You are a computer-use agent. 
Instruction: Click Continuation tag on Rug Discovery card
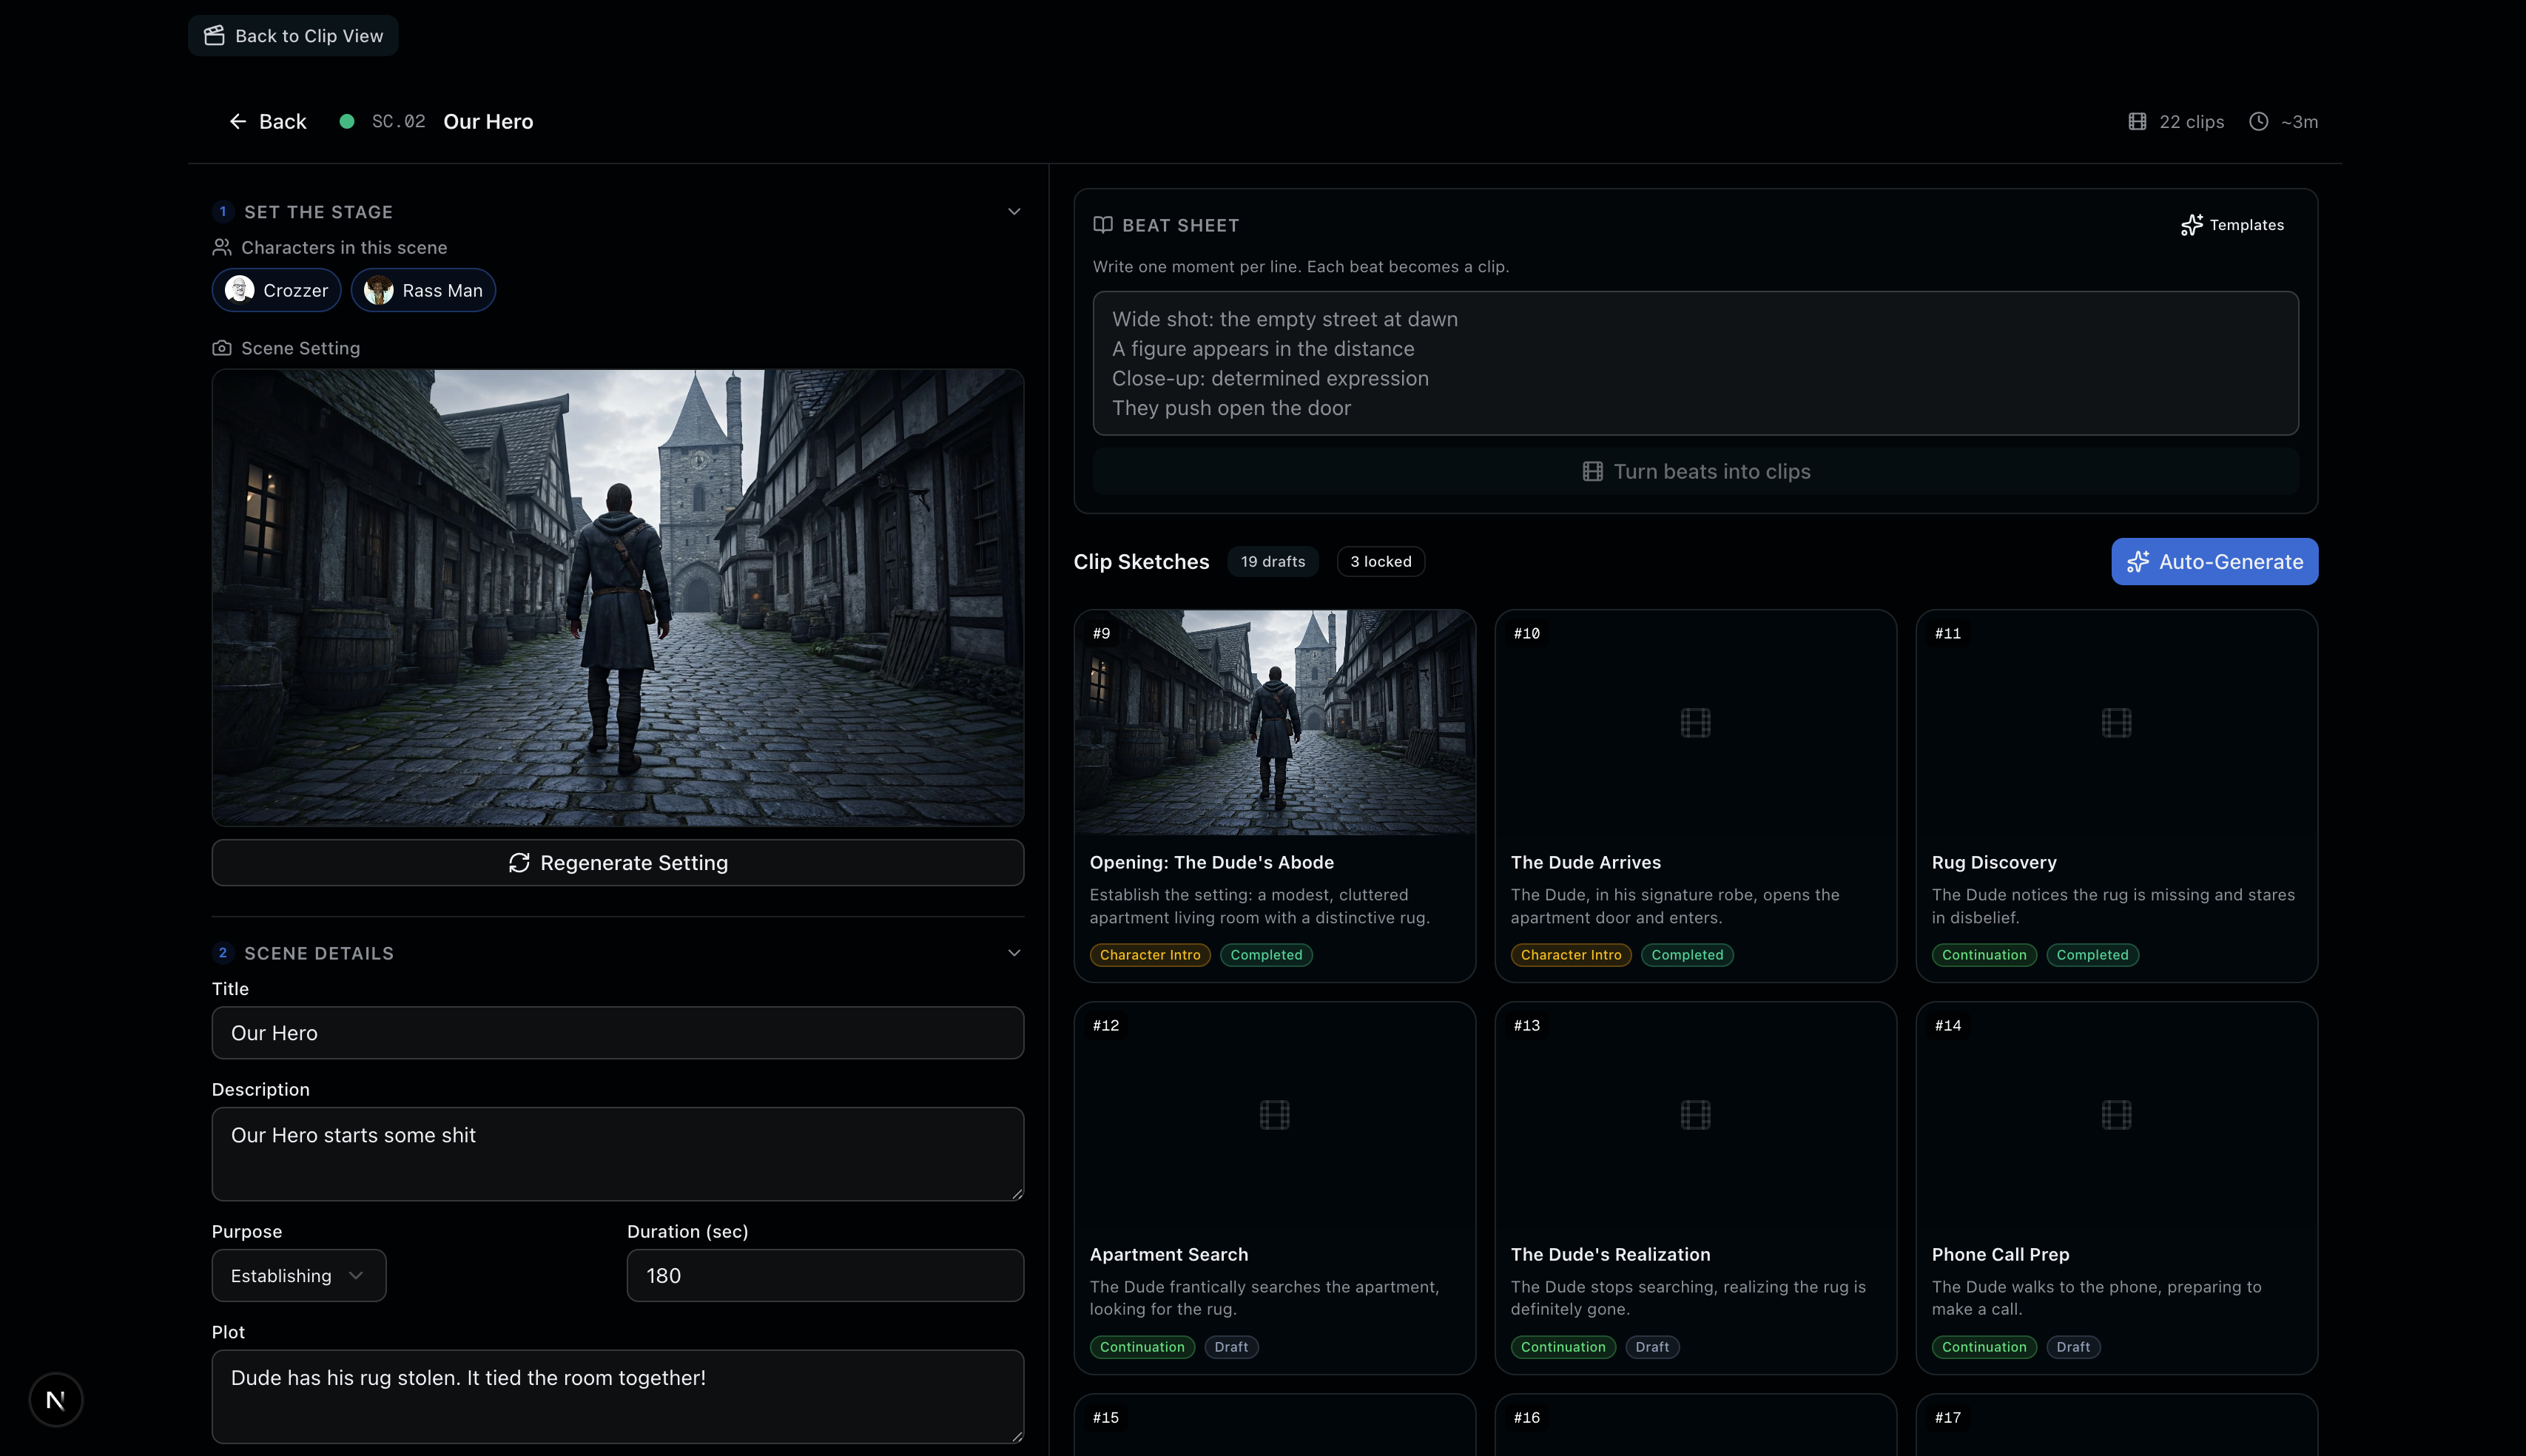[1984, 955]
